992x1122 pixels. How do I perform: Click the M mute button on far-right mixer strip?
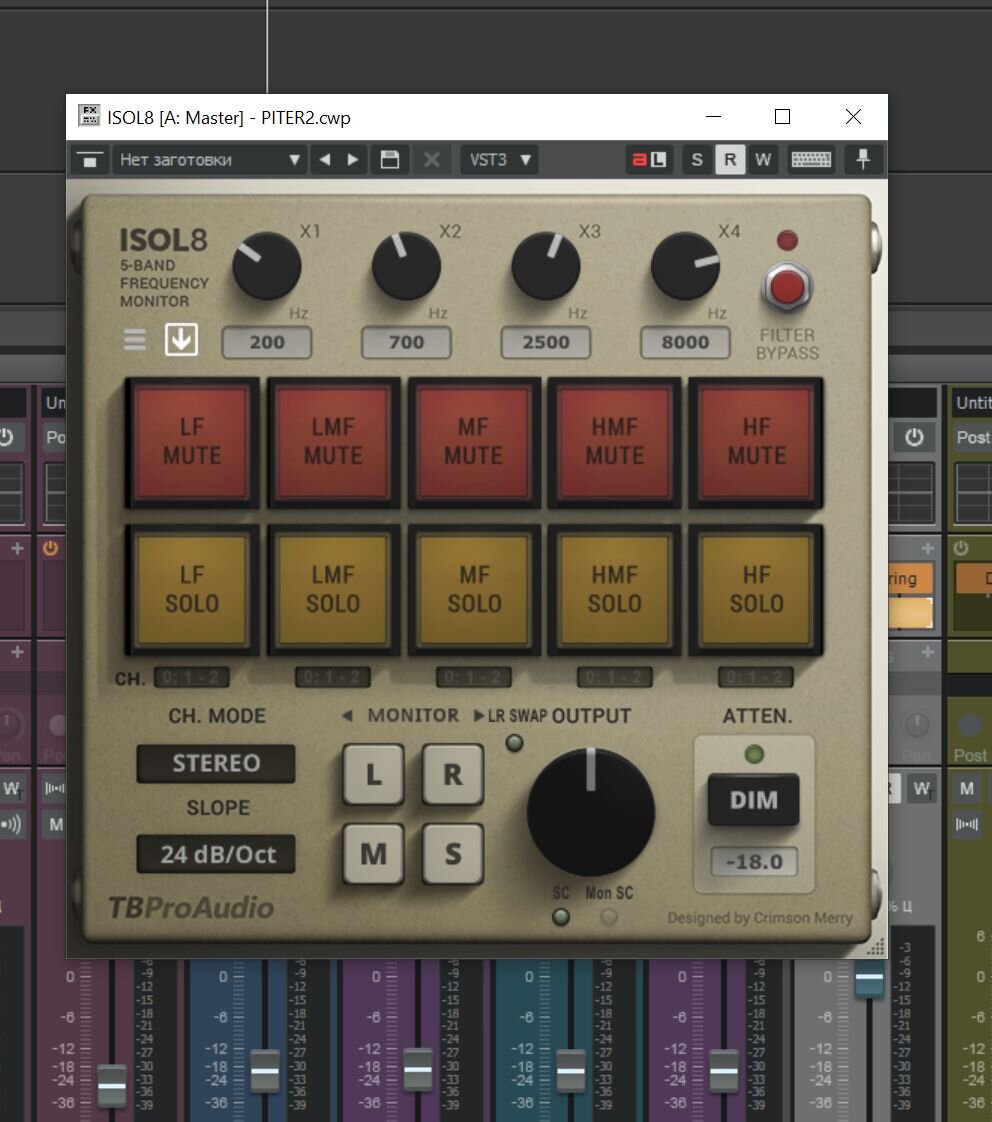pyautogui.click(x=966, y=789)
